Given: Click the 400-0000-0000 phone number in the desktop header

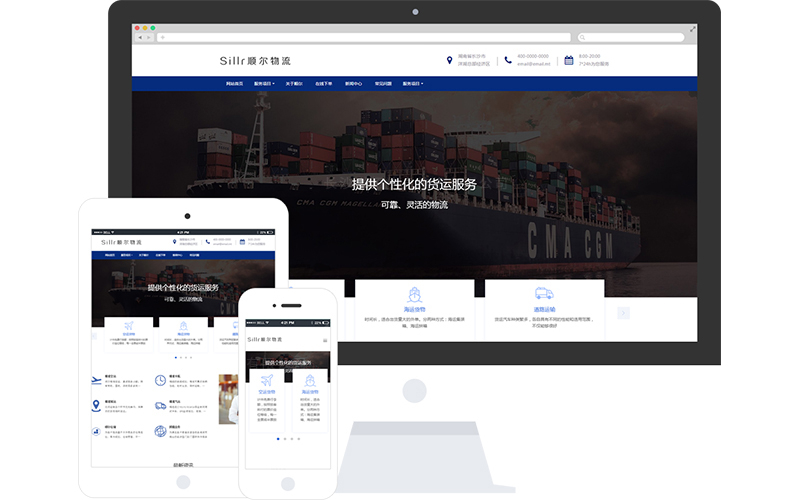Looking at the screenshot, I should tap(533, 56).
